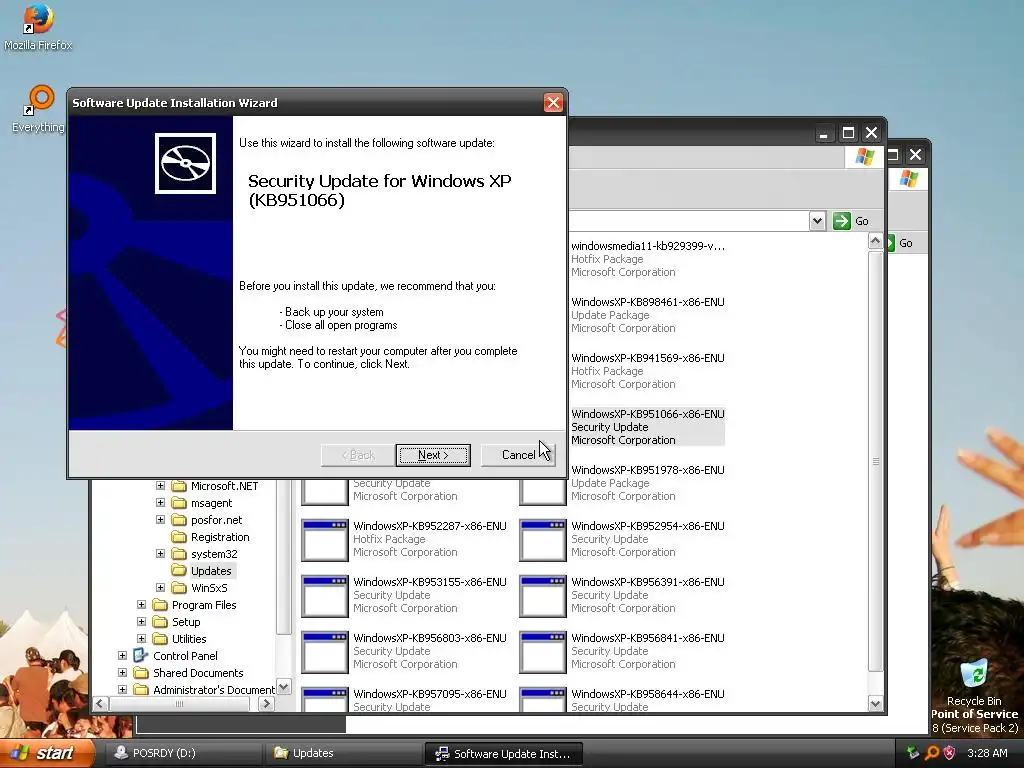Minimize the Updates explorer window
This screenshot has width=1024, height=768.
tap(824, 133)
